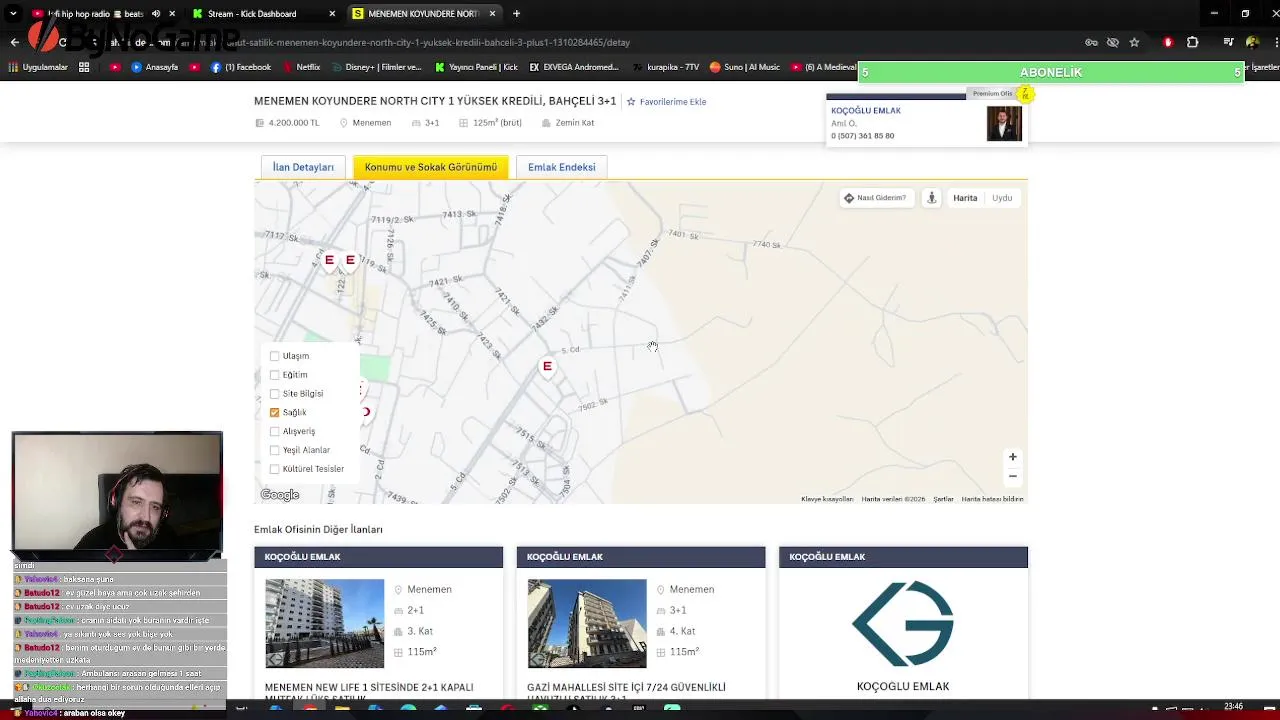This screenshot has width=1280, height=720.
Task: Click the agent phone number 0 (507) 361 85 80
Action: 862,136
